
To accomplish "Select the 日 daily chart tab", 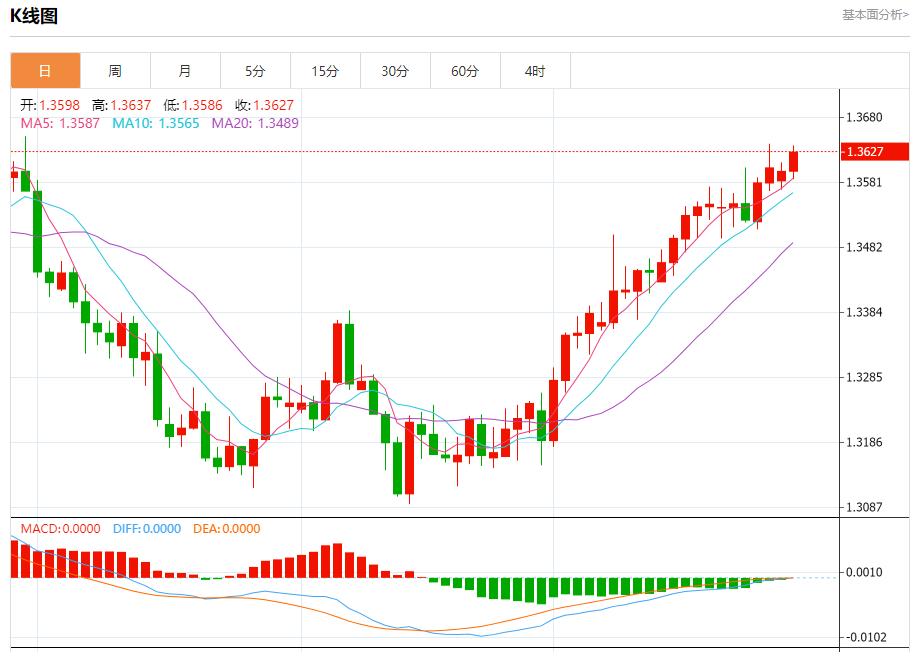I will (45, 71).
